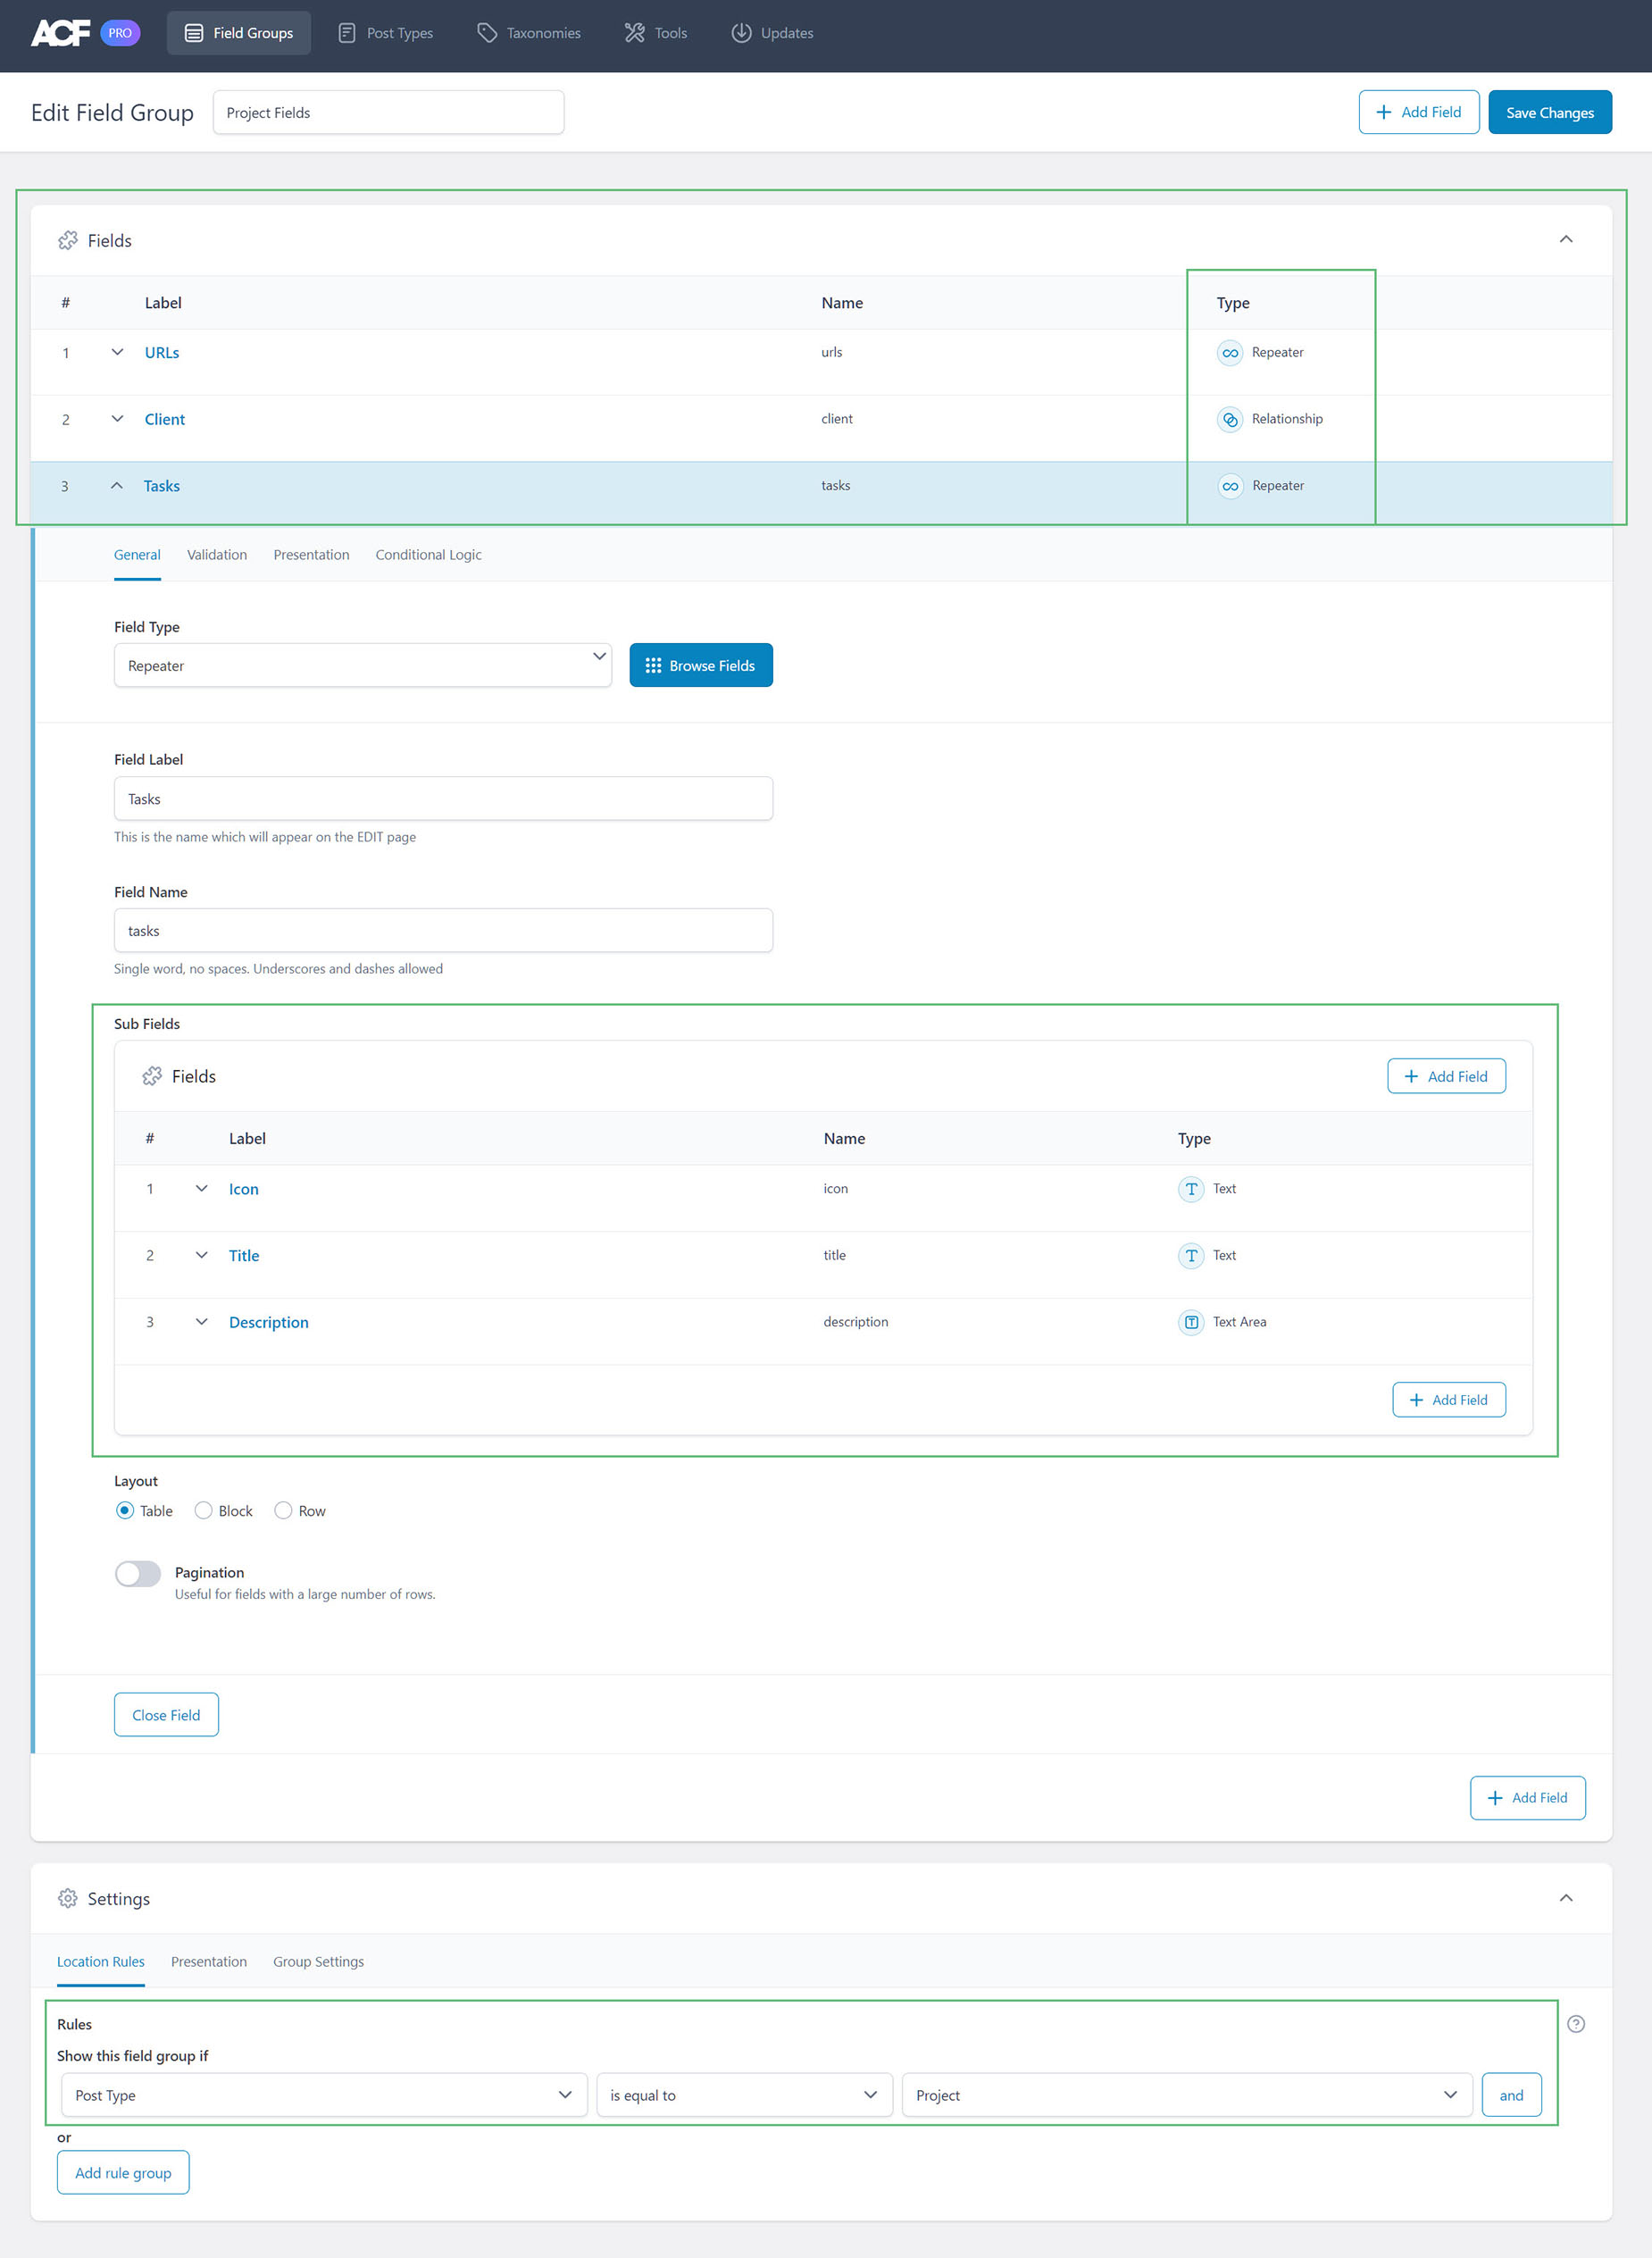This screenshot has height=2258, width=1652.
Task: Open the Location Rules help icon
Action: tap(1577, 2023)
